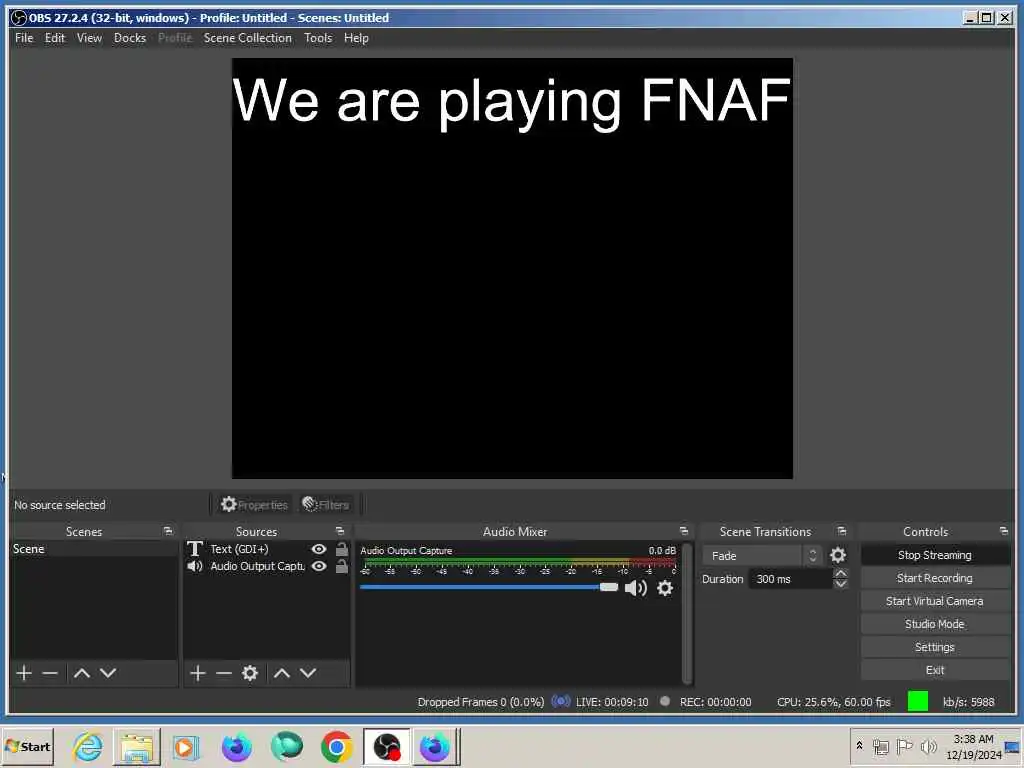This screenshot has width=1024, height=768.
Task: Move source up in Sources panel
Action: pyautogui.click(x=281, y=673)
